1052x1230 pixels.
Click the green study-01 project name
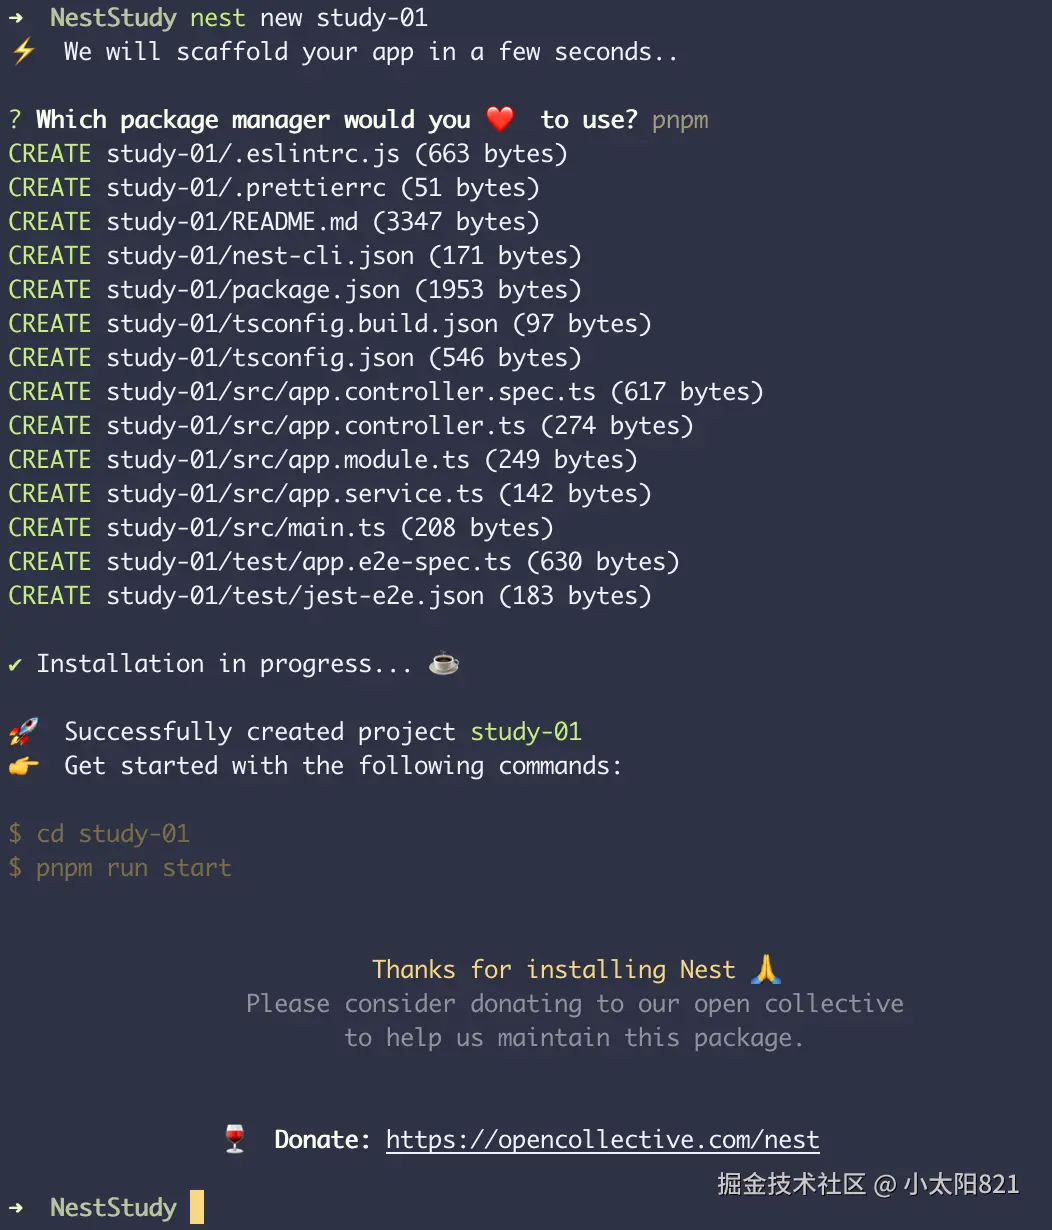[526, 732]
